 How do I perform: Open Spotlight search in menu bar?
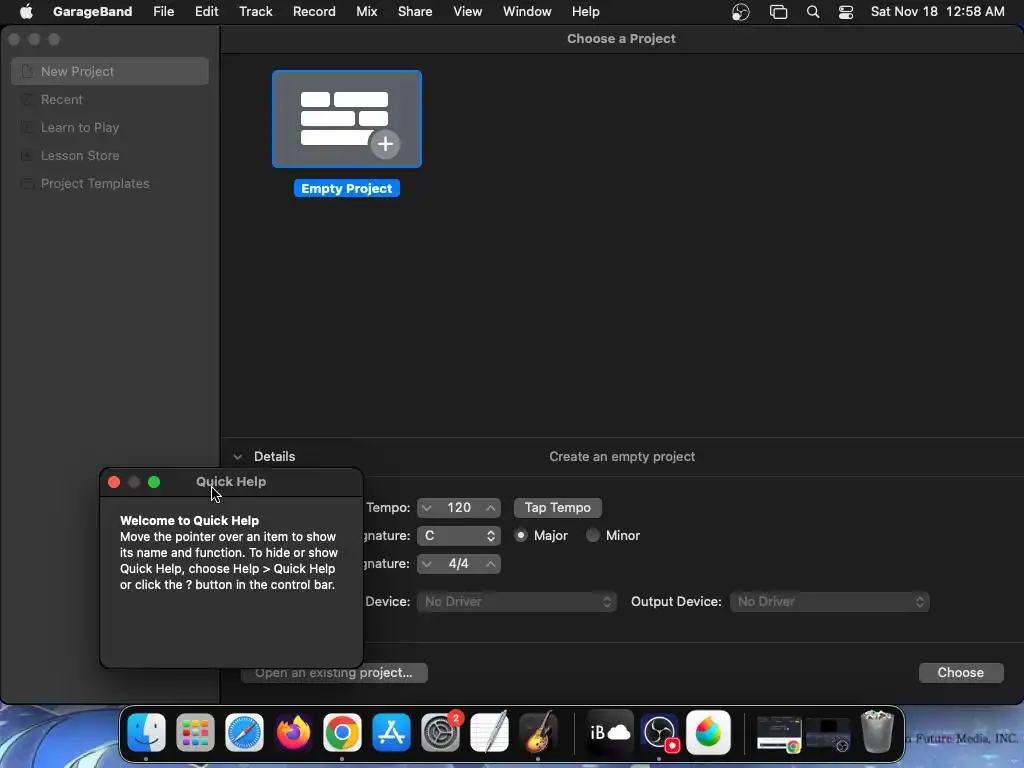click(x=813, y=12)
